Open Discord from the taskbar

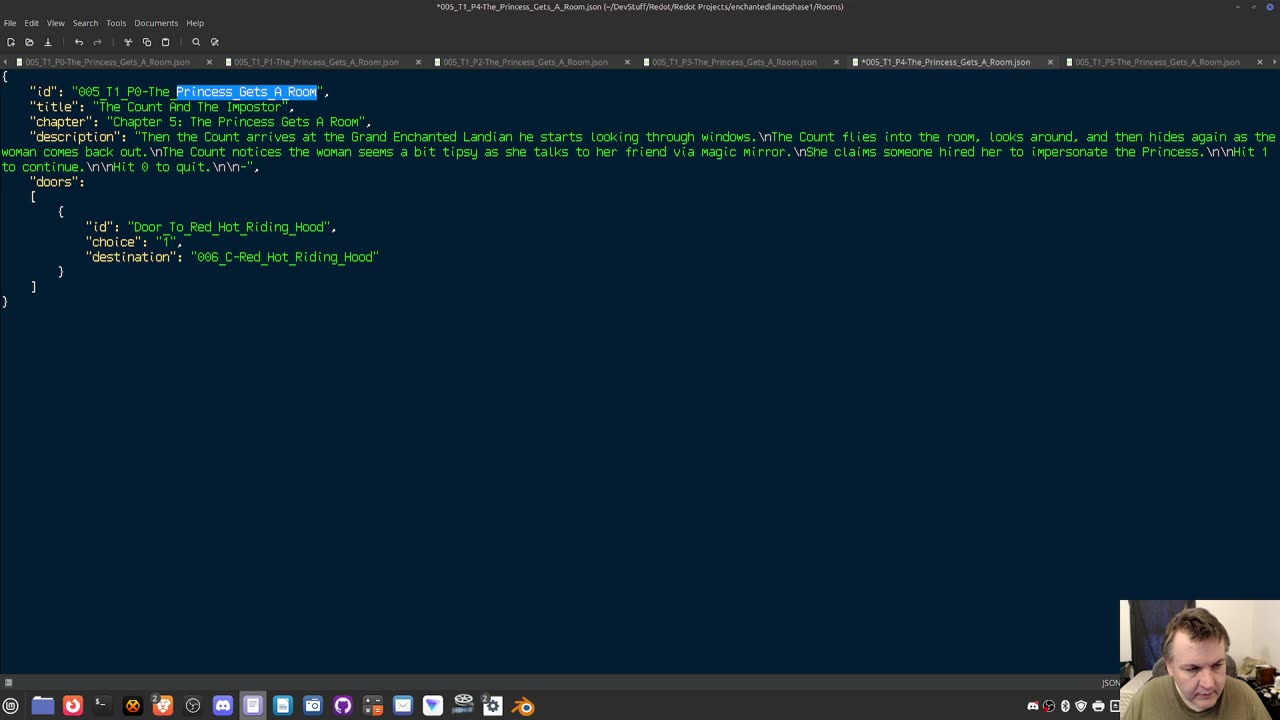222,706
